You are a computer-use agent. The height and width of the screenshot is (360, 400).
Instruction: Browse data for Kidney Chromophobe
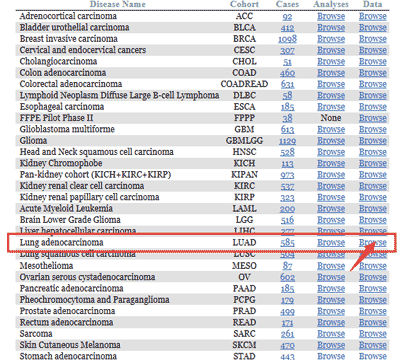pyautogui.click(x=373, y=164)
